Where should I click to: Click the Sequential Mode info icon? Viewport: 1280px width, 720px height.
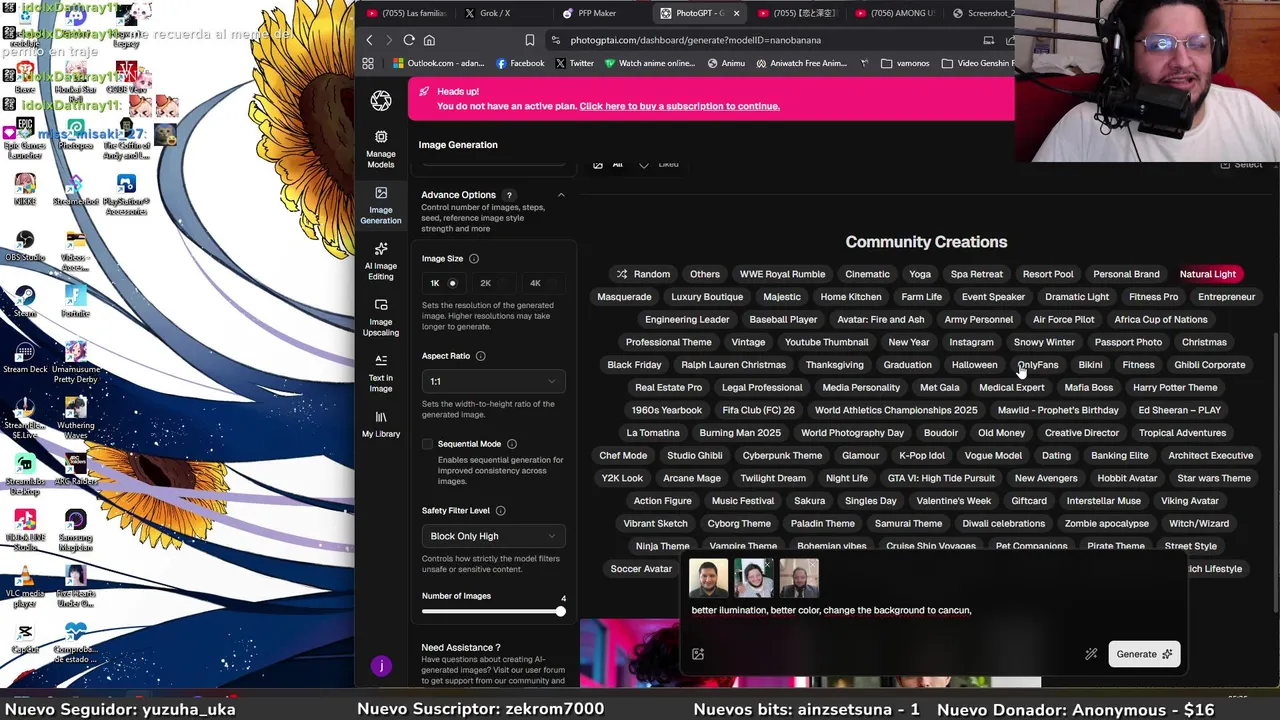pyautogui.click(x=512, y=444)
